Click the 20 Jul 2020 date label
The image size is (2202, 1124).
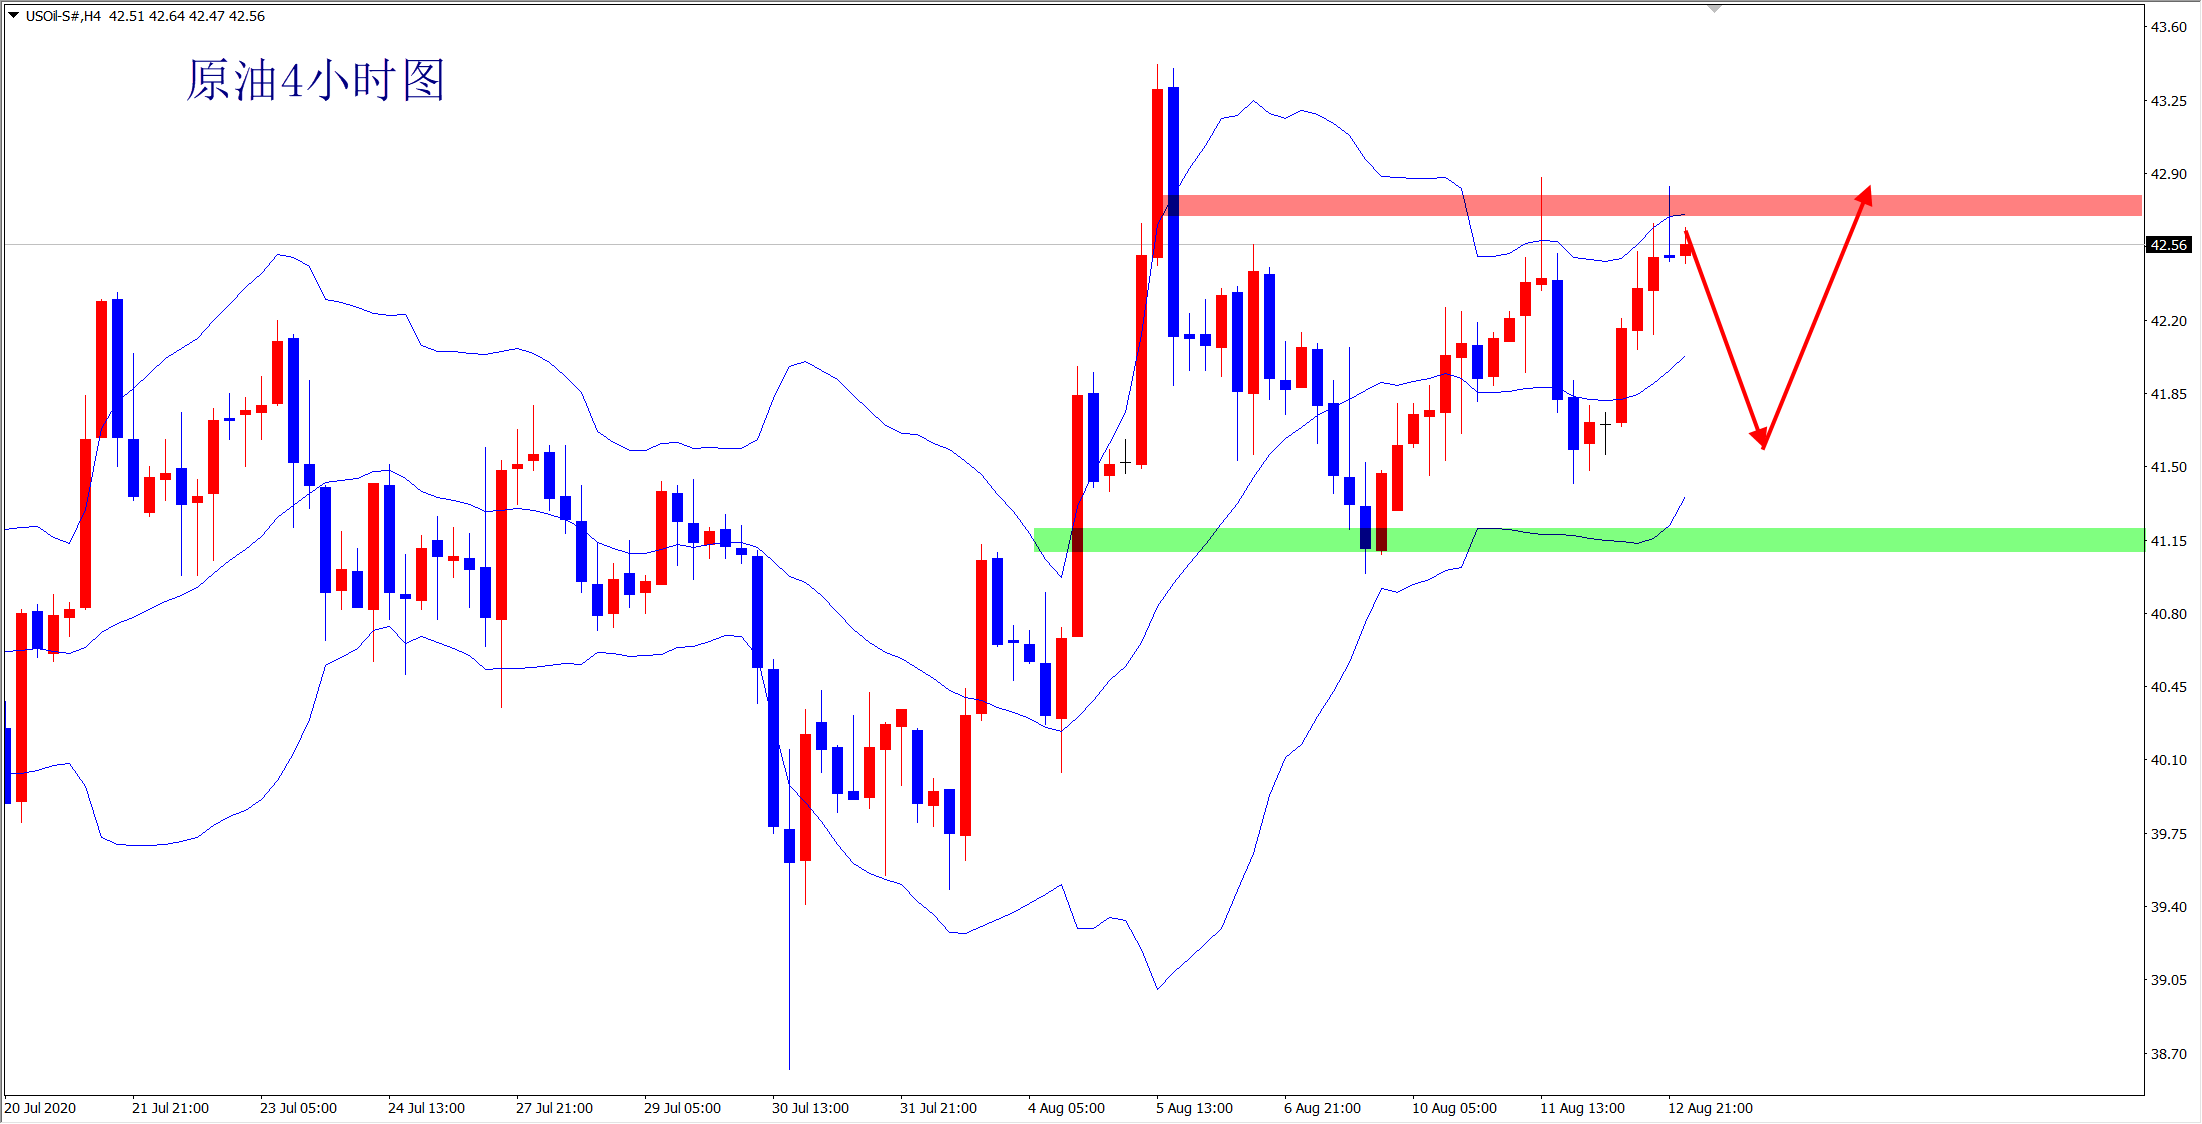(x=40, y=1108)
